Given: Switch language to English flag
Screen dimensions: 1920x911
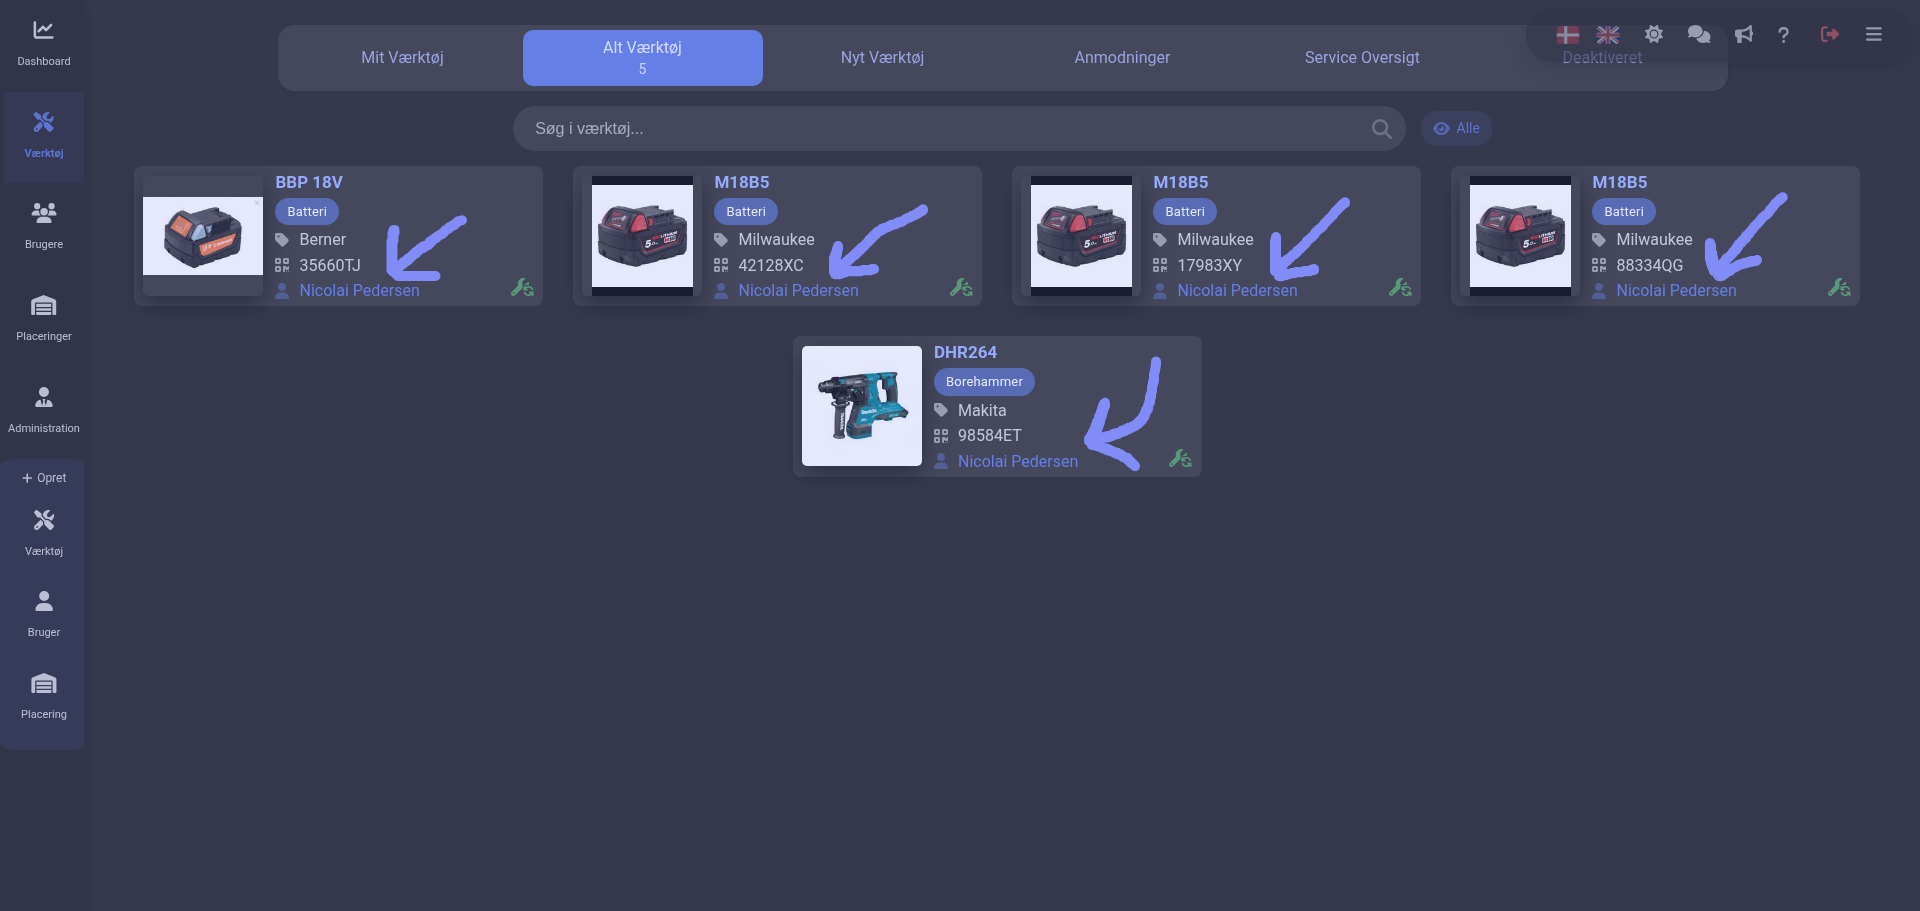Looking at the screenshot, I should point(1607,35).
